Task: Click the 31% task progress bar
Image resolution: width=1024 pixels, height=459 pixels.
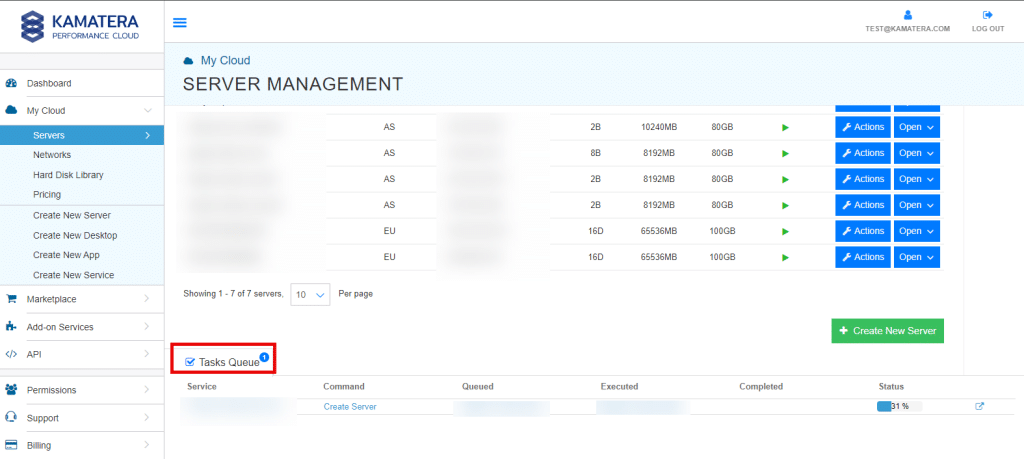Action: pos(899,406)
